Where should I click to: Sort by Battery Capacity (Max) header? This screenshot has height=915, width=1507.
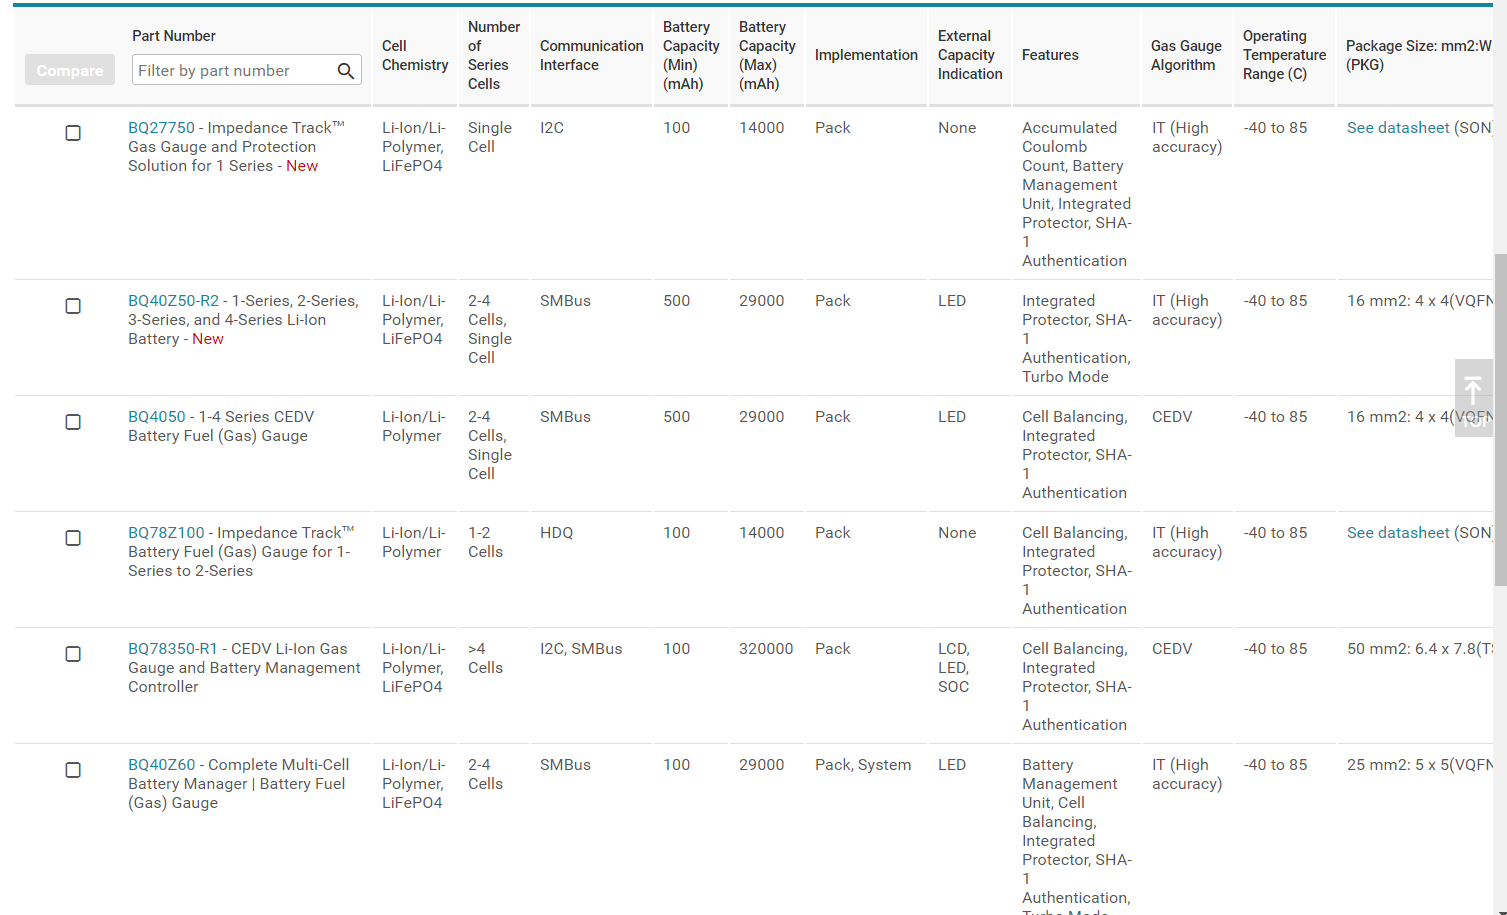pyautogui.click(x=767, y=55)
